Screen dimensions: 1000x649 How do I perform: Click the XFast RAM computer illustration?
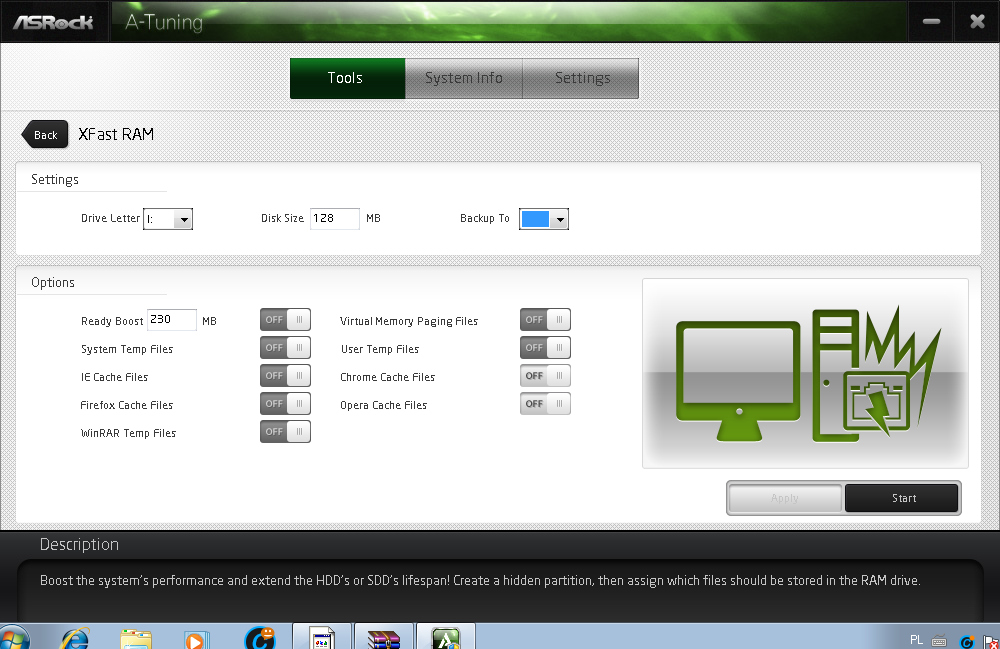coord(805,374)
